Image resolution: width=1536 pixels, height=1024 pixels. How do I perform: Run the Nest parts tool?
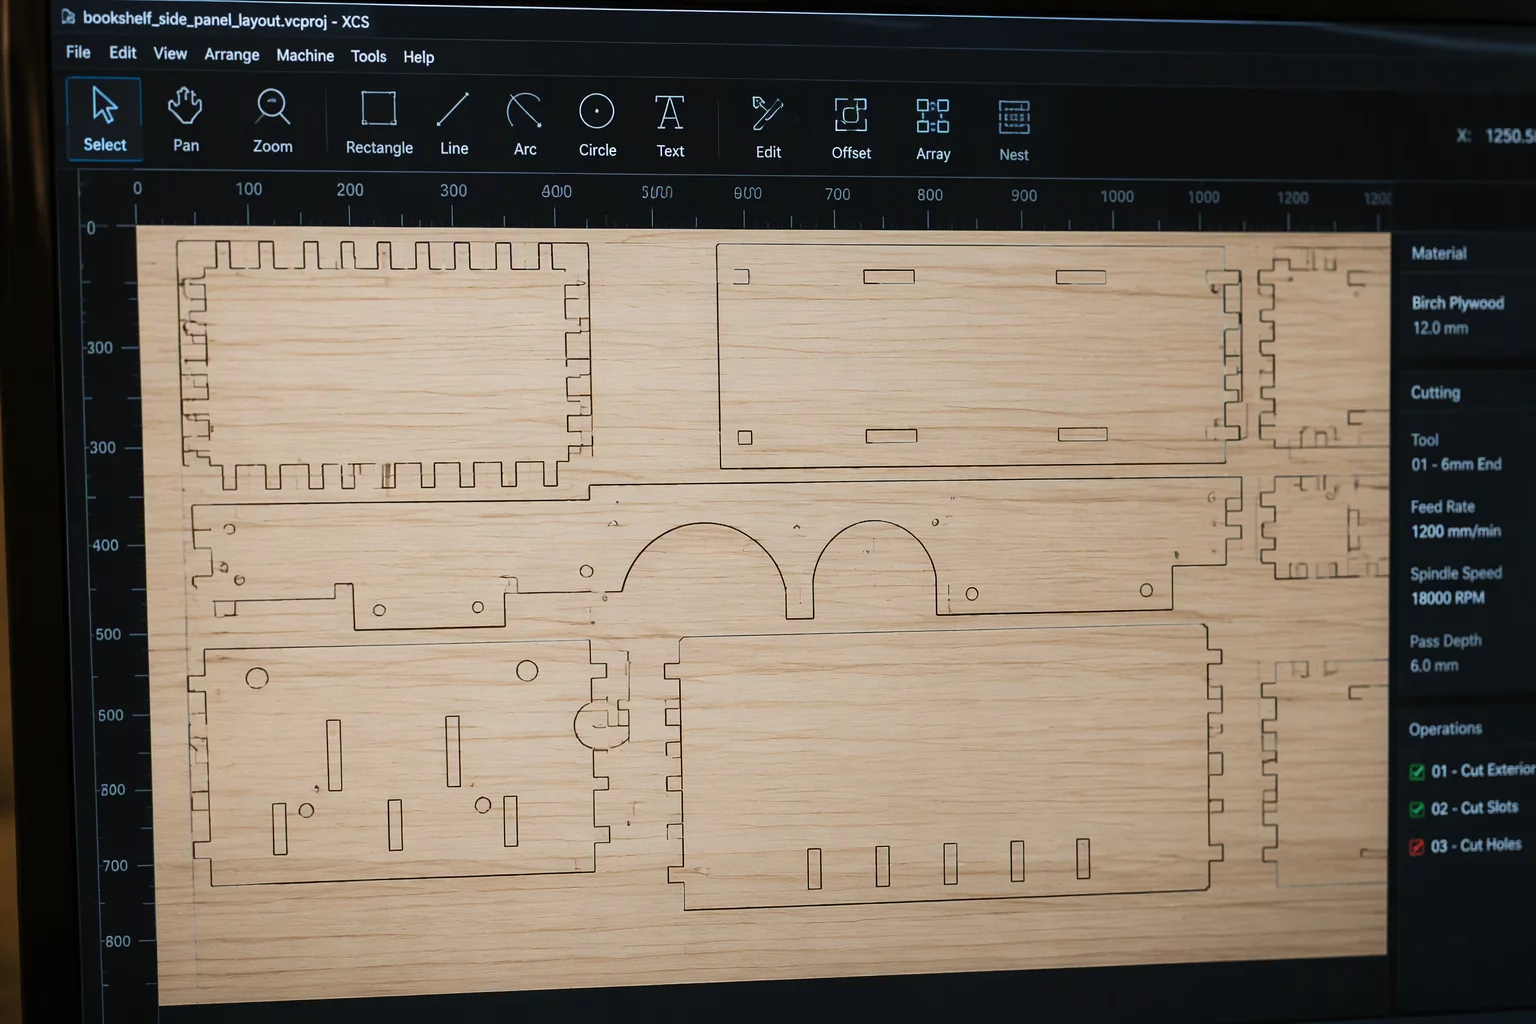tap(1014, 130)
